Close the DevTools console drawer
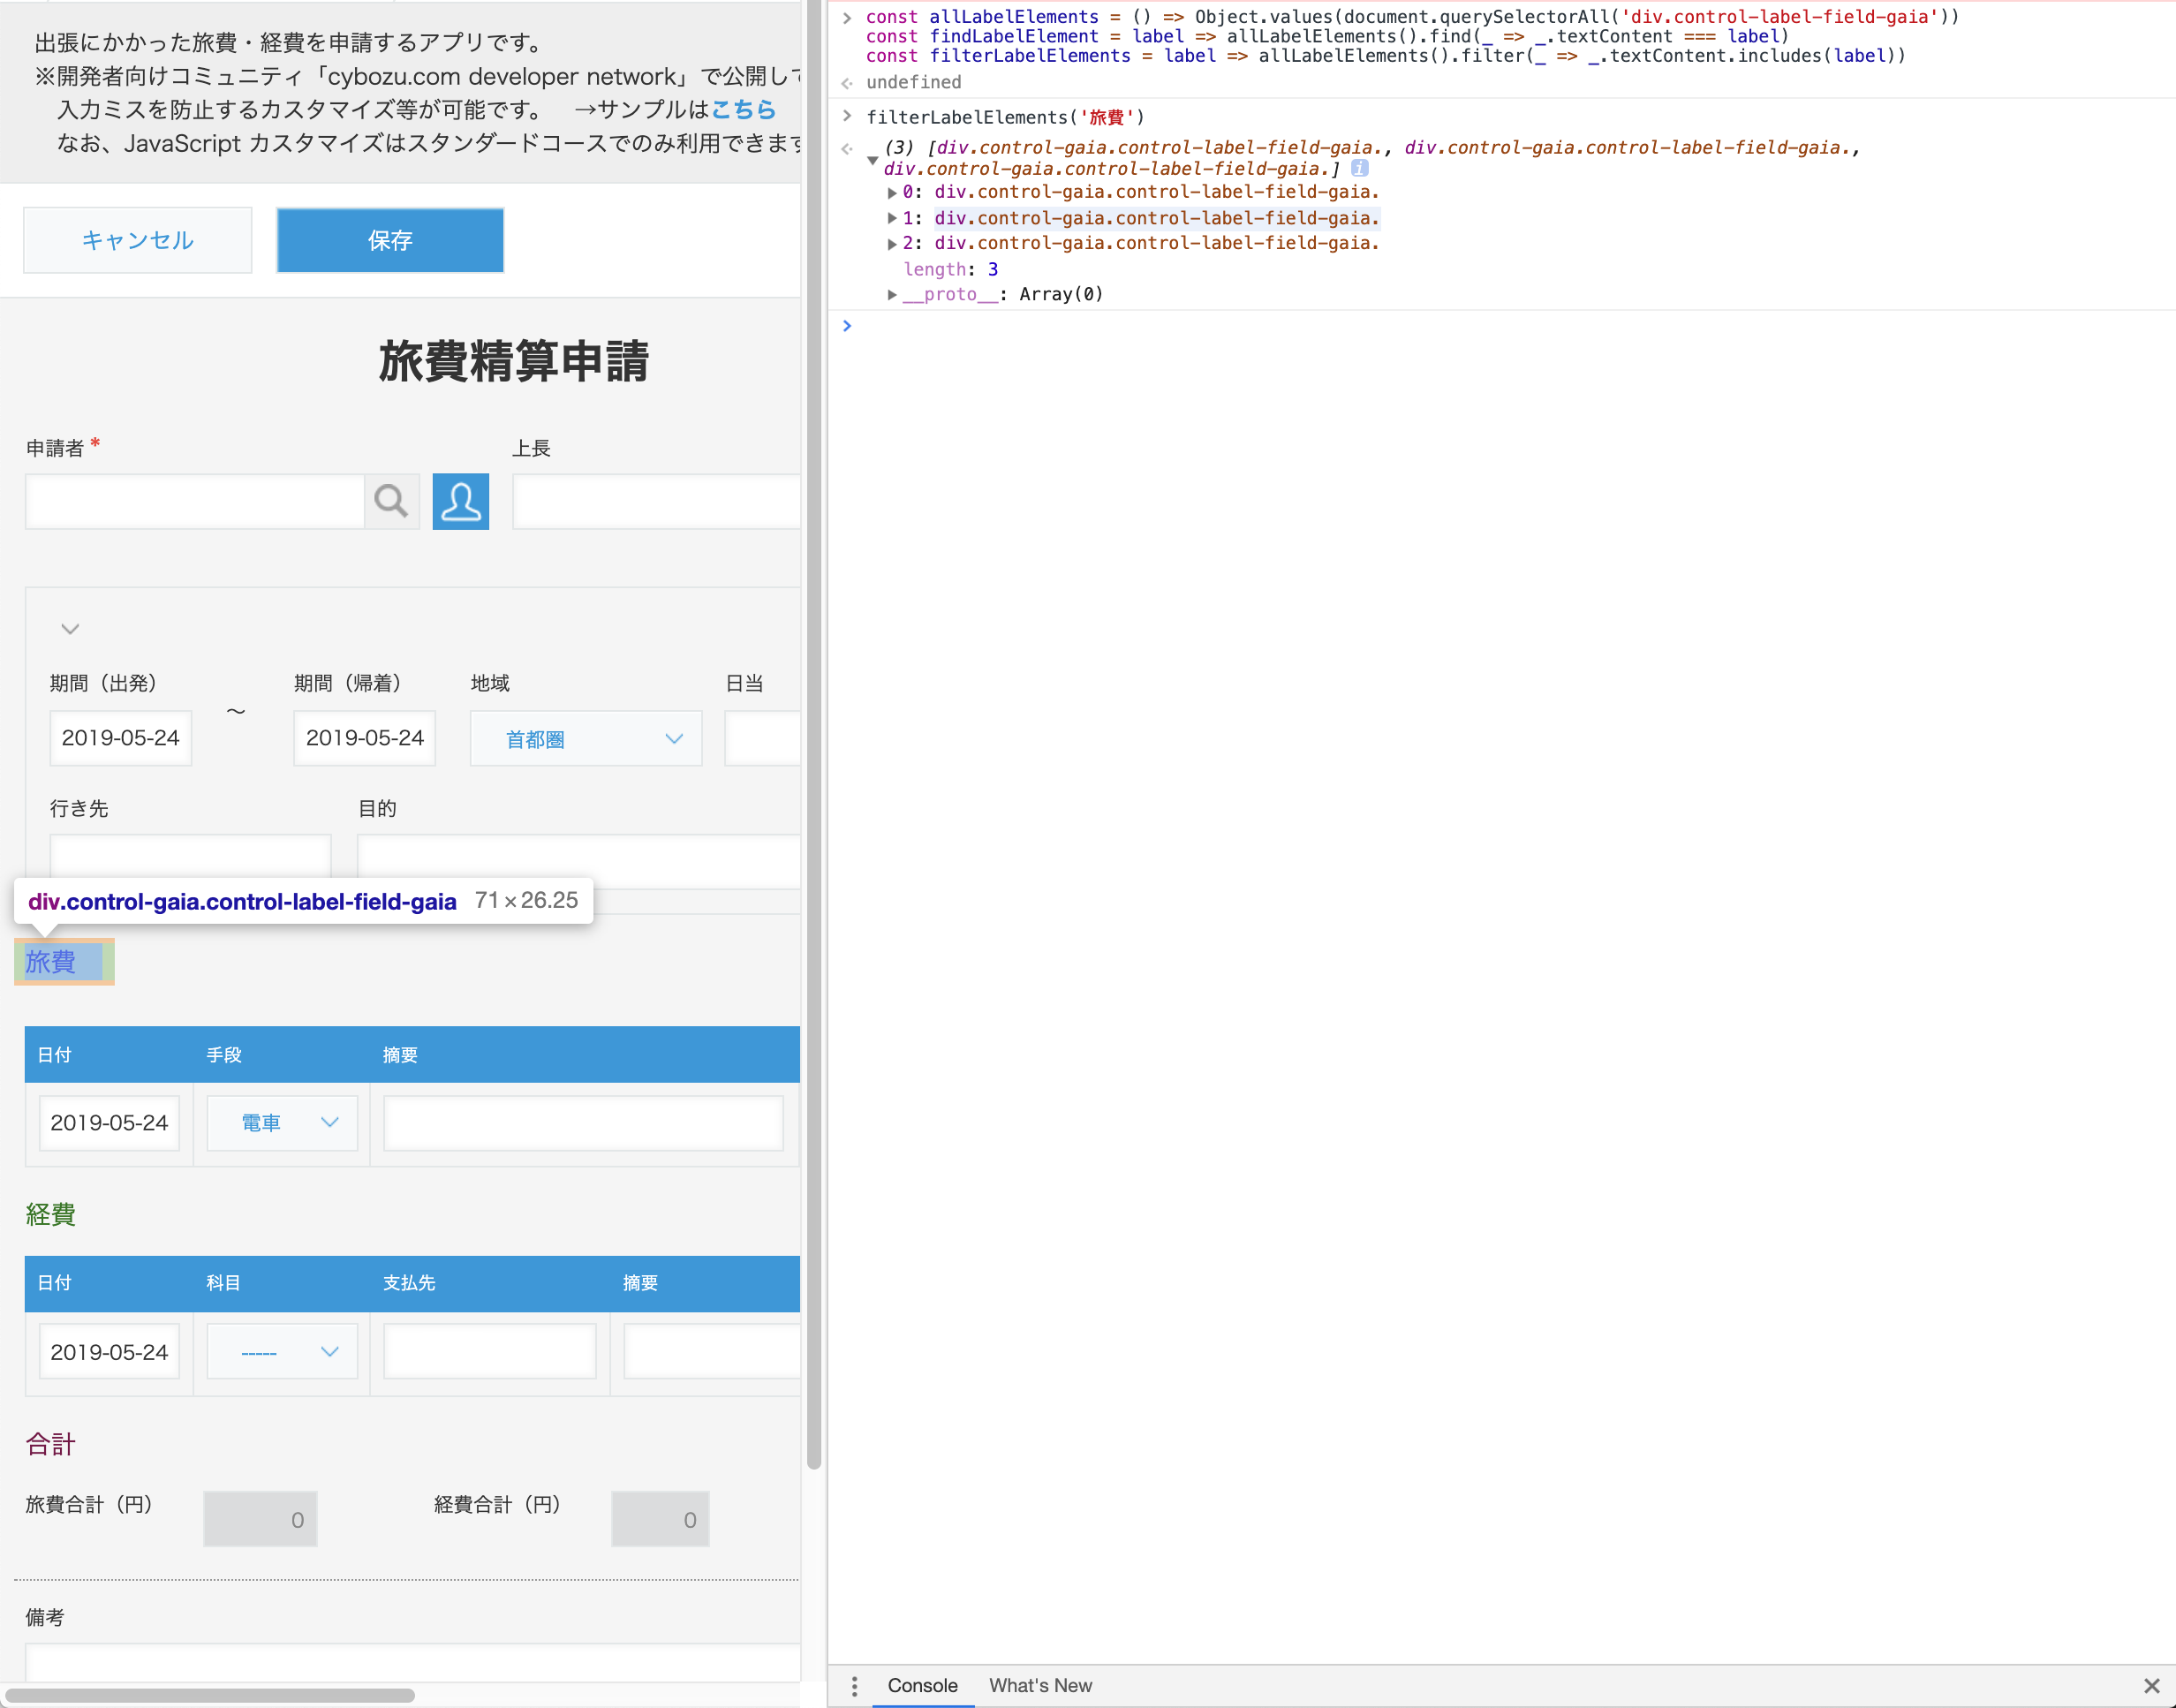The width and height of the screenshot is (2176, 1708). (x=2152, y=1686)
